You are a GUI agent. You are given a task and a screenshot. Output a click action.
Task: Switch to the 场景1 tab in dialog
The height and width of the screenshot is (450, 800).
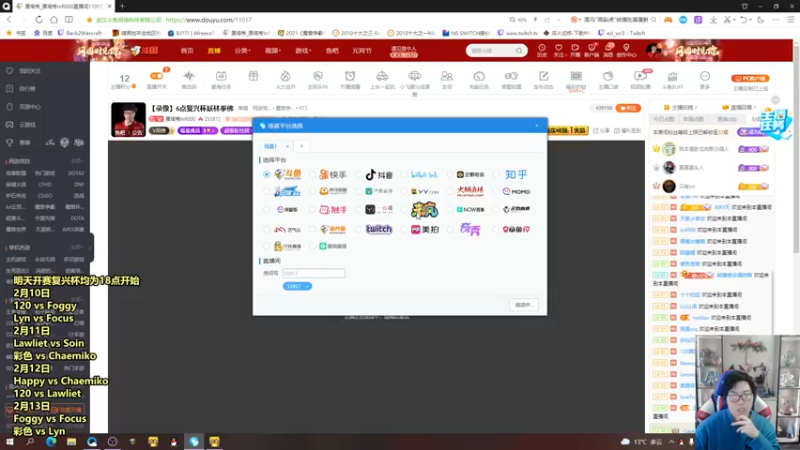270,146
